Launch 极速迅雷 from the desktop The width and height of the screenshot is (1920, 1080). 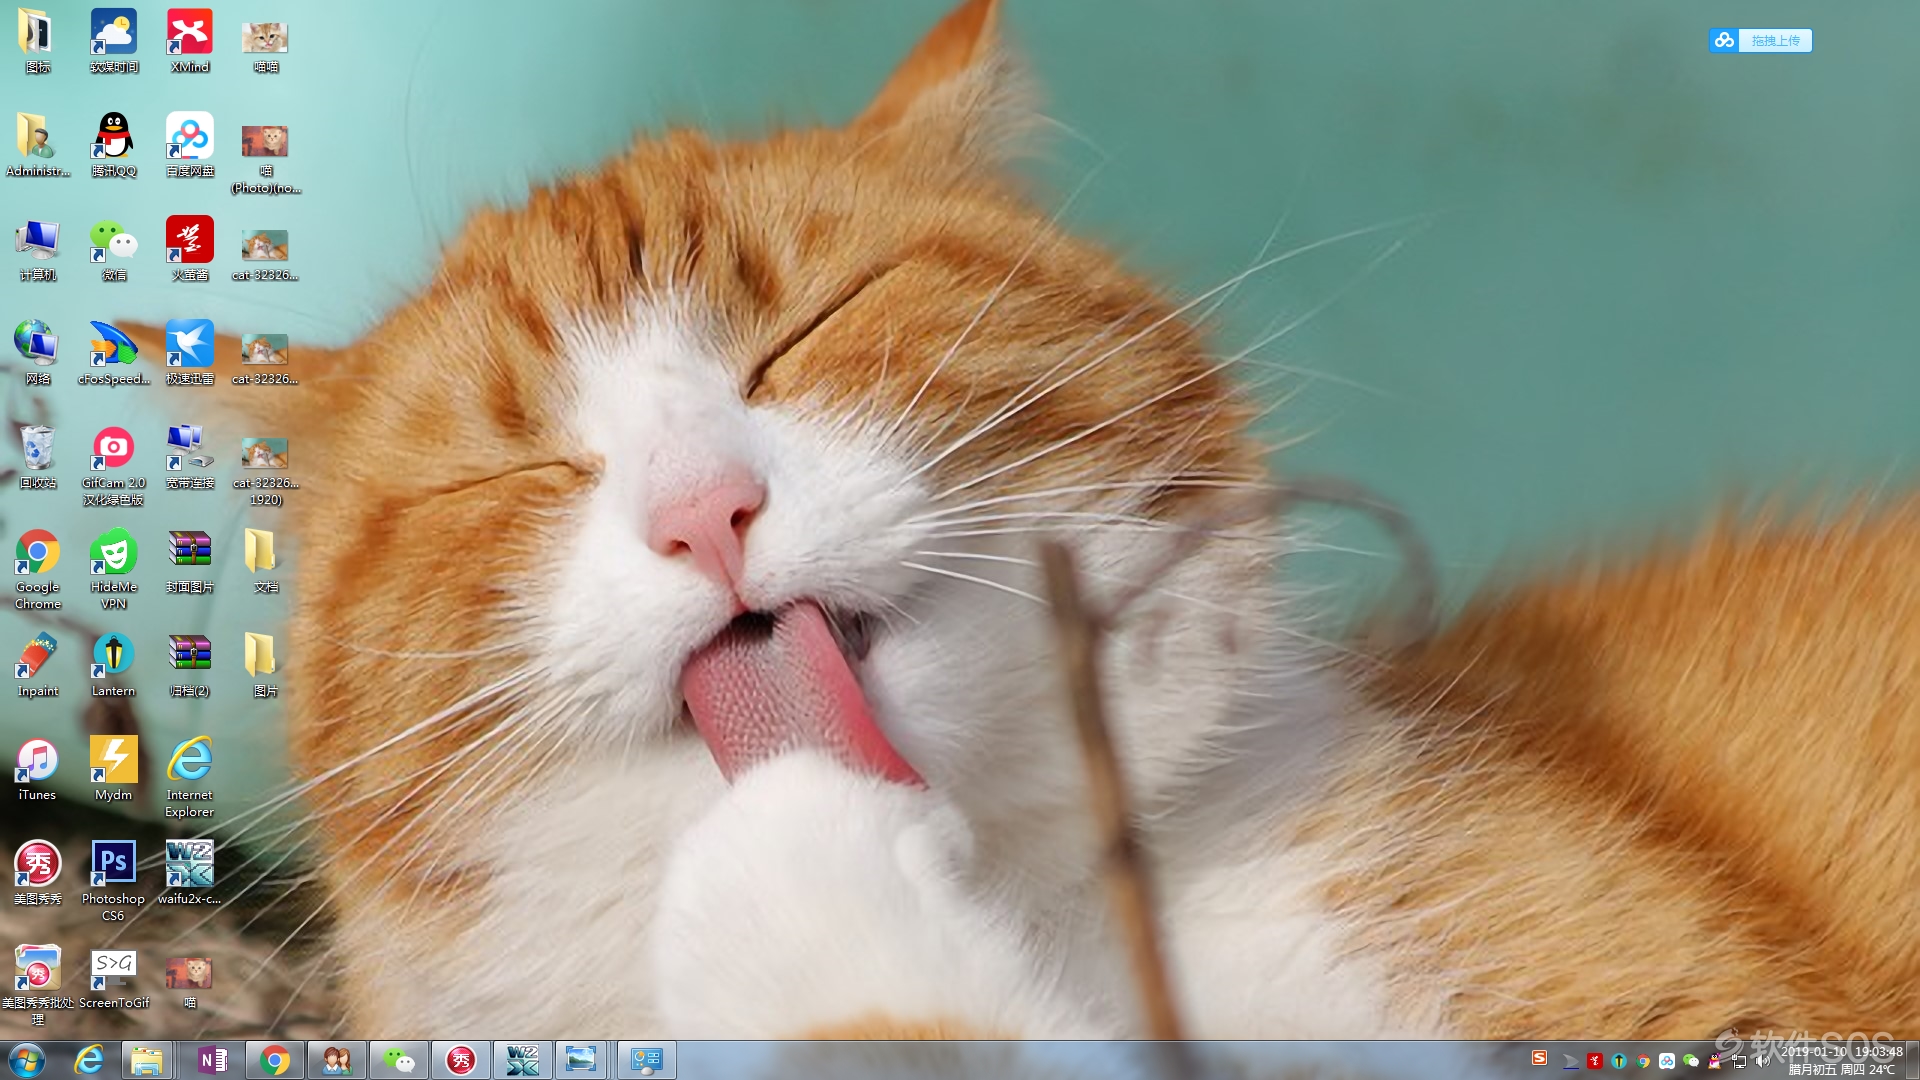(x=189, y=354)
